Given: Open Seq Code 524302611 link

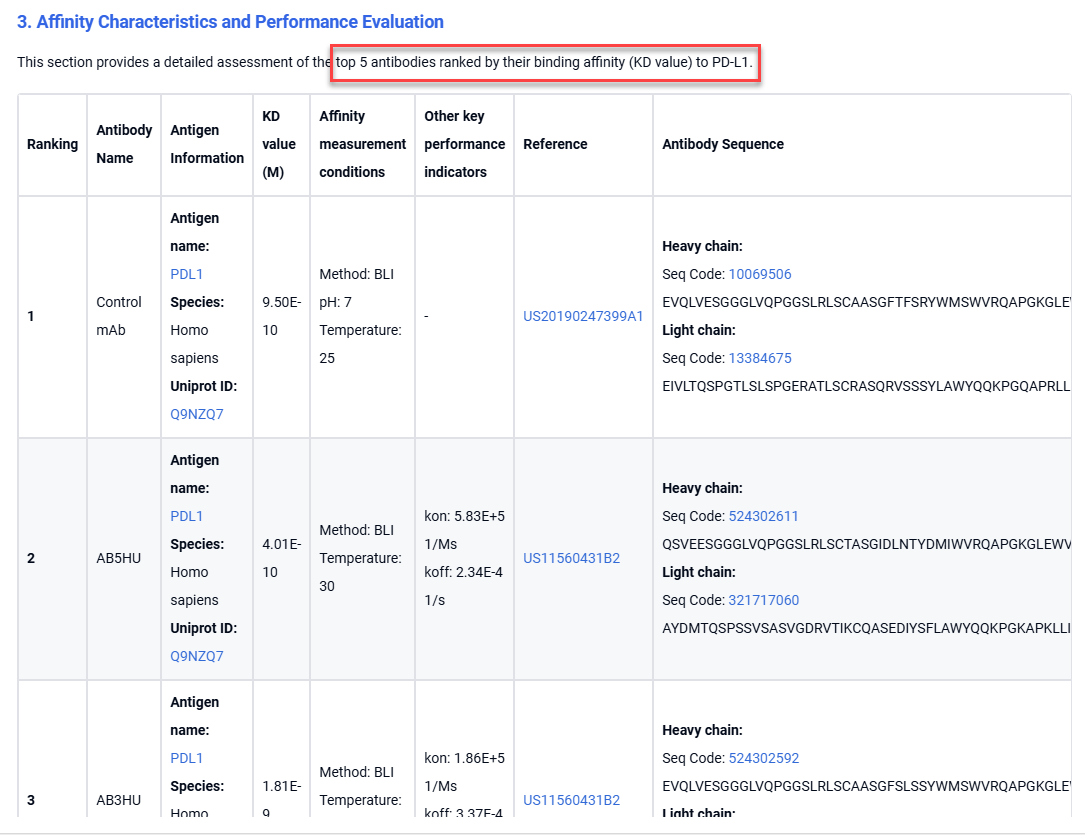Looking at the screenshot, I should coord(763,516).
